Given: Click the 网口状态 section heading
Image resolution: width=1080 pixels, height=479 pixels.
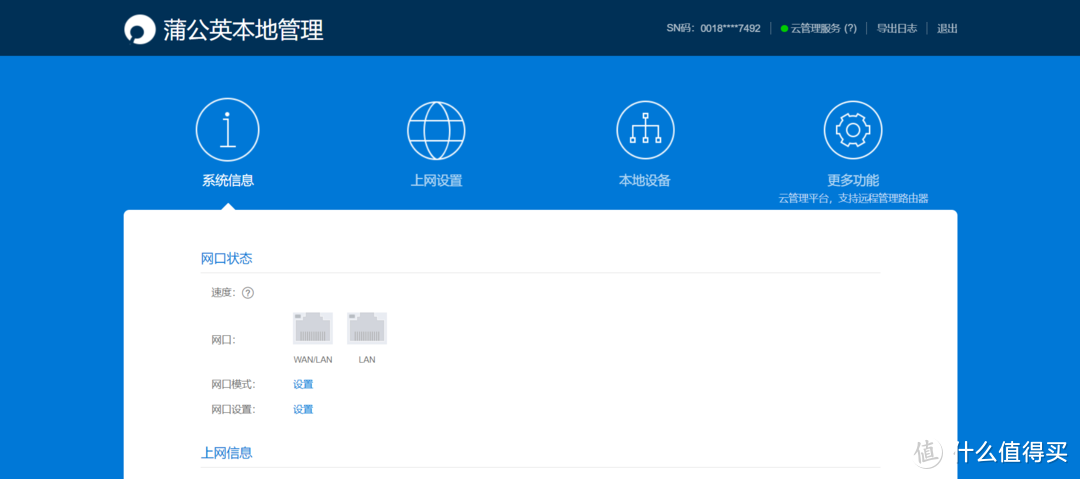Looking at the screenshot, I should 227,259.
